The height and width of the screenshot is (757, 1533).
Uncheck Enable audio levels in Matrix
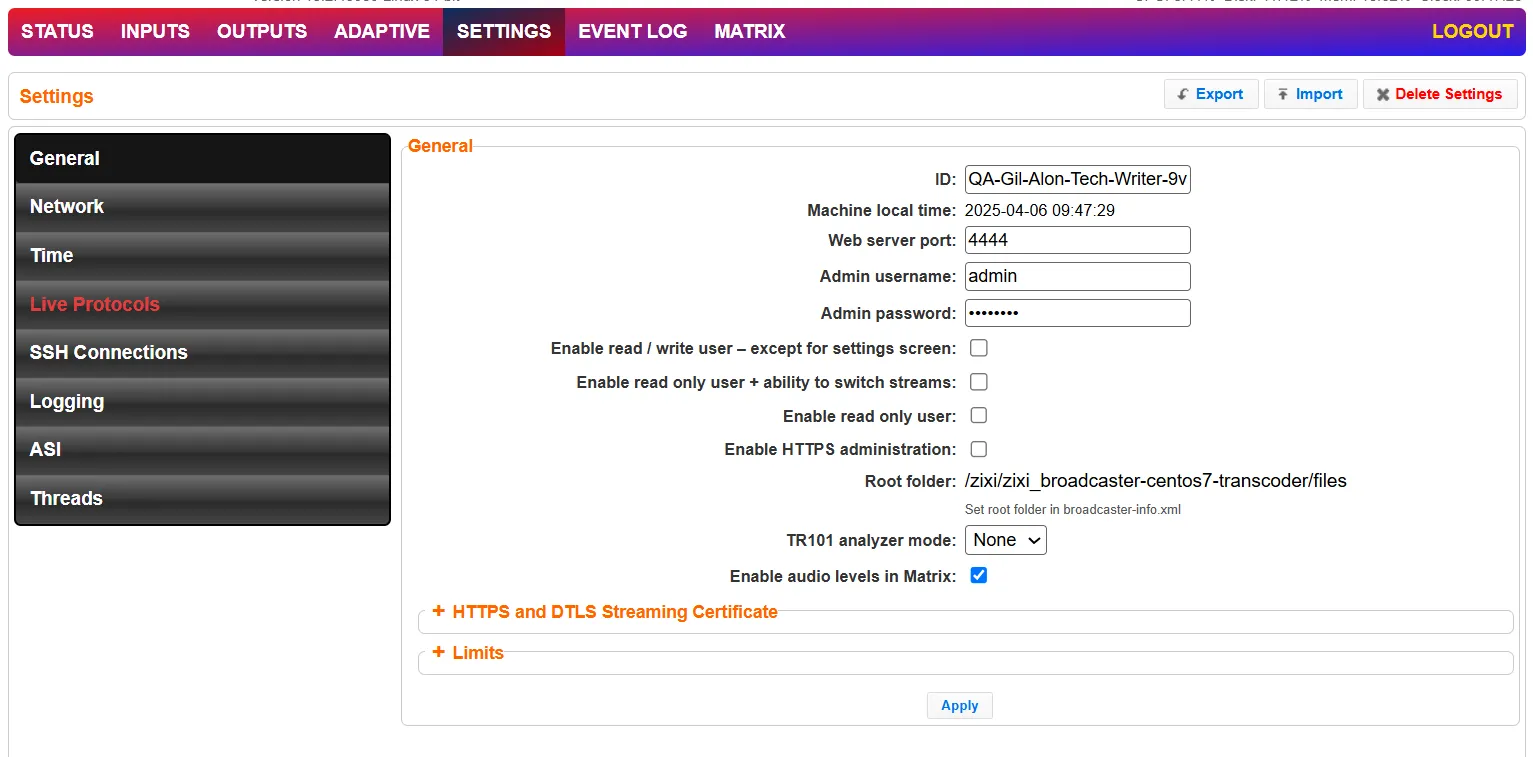tap(979, 576)
